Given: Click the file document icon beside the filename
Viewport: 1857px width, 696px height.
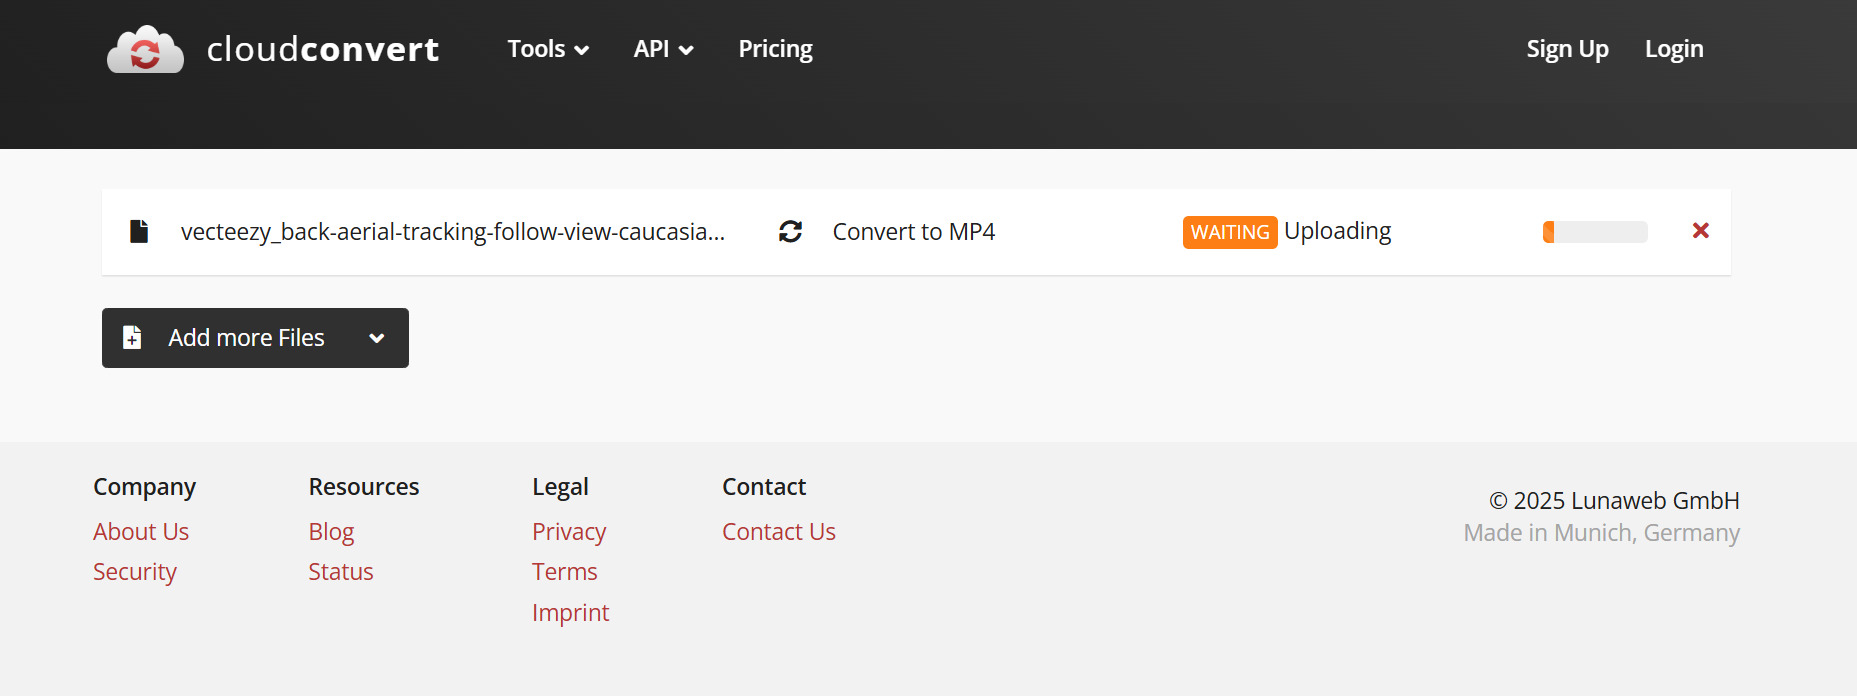Looking at the screenshot, I should pos(139,232).
